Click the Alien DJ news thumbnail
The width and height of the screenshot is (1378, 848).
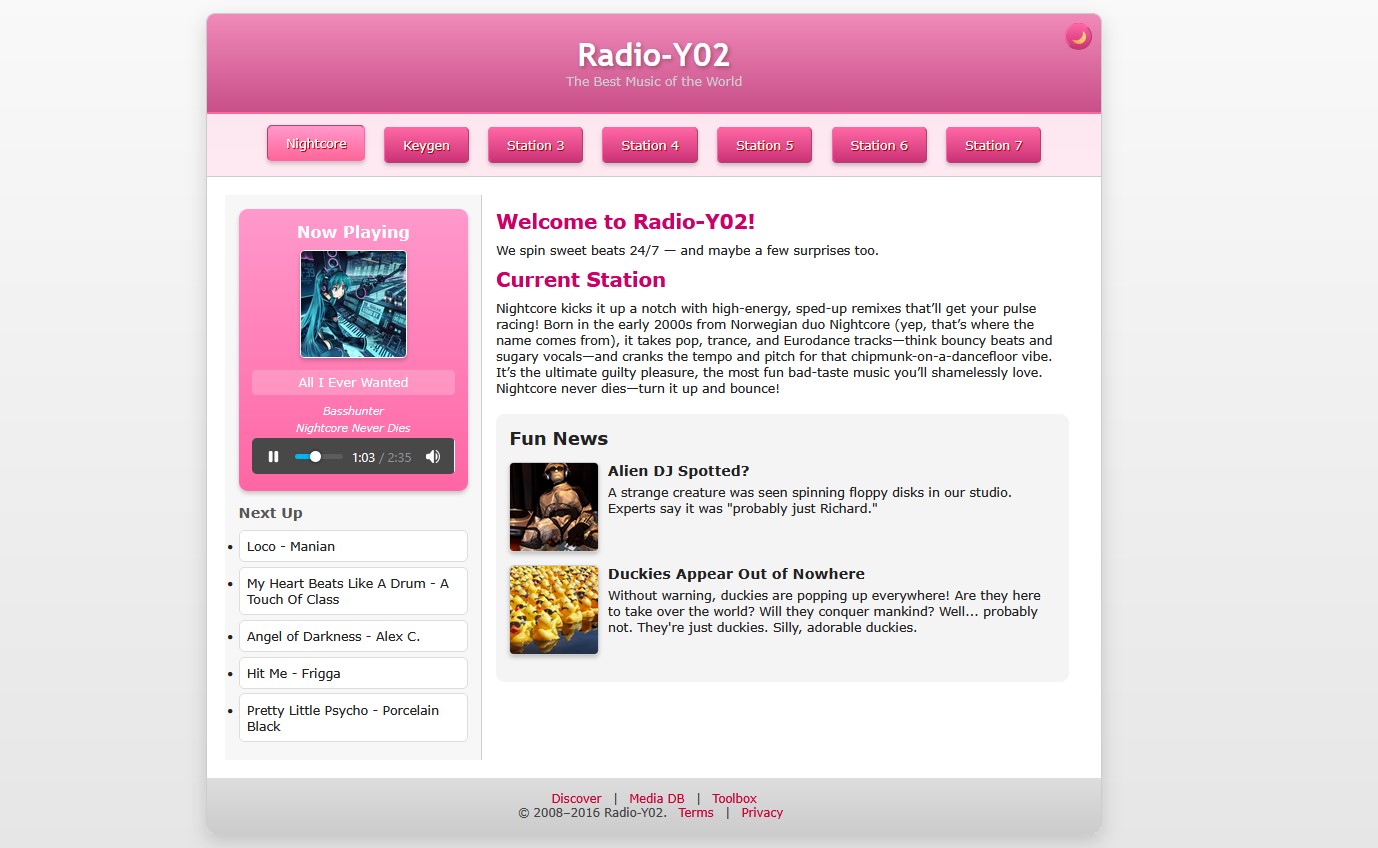(554, 506)
